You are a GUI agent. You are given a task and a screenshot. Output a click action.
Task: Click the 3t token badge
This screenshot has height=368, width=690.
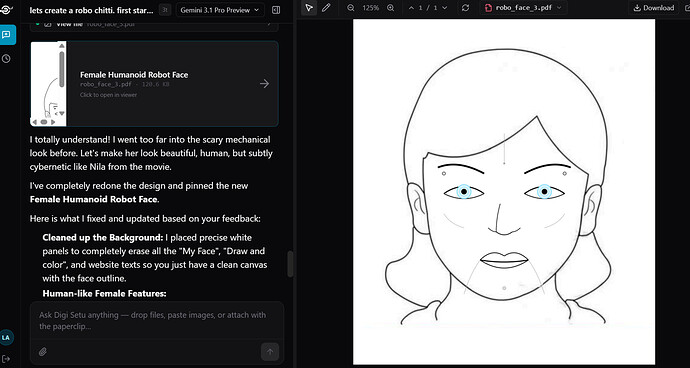click(165, 10)
